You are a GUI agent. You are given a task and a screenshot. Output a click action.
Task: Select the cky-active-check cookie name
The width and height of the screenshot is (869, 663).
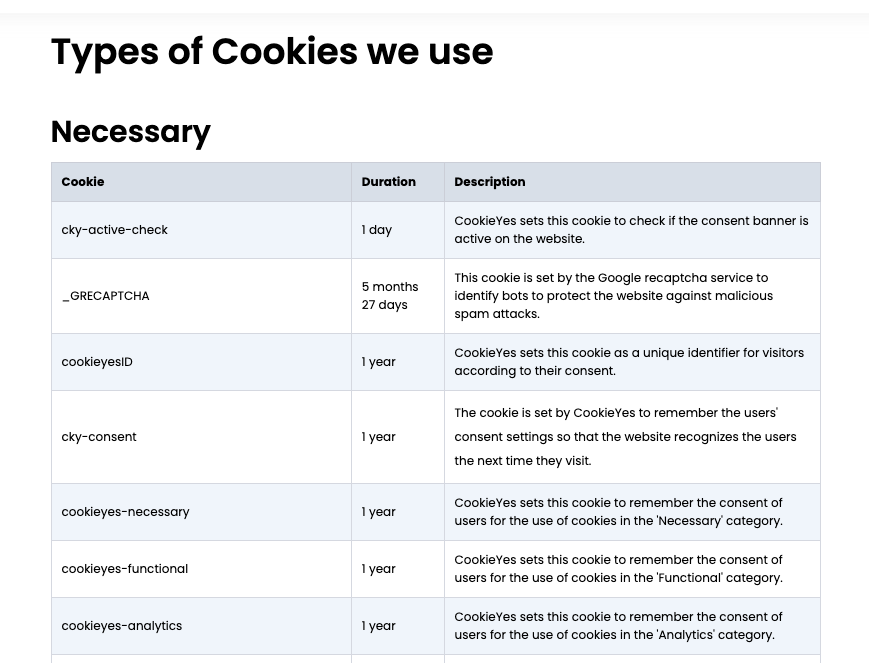click(x=114, y=230)
